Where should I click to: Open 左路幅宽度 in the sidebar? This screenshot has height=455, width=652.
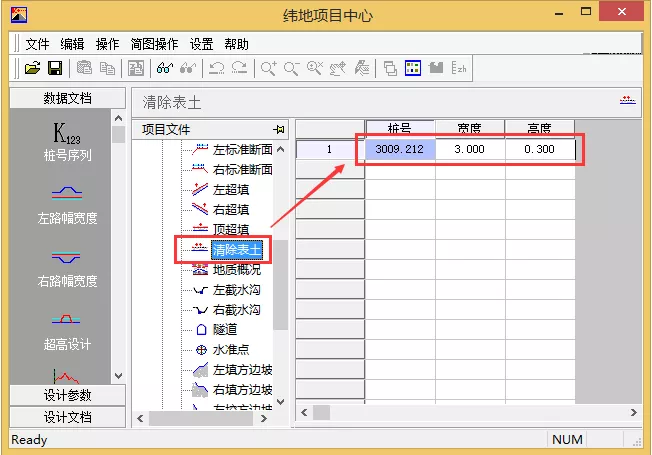point(66,204)
